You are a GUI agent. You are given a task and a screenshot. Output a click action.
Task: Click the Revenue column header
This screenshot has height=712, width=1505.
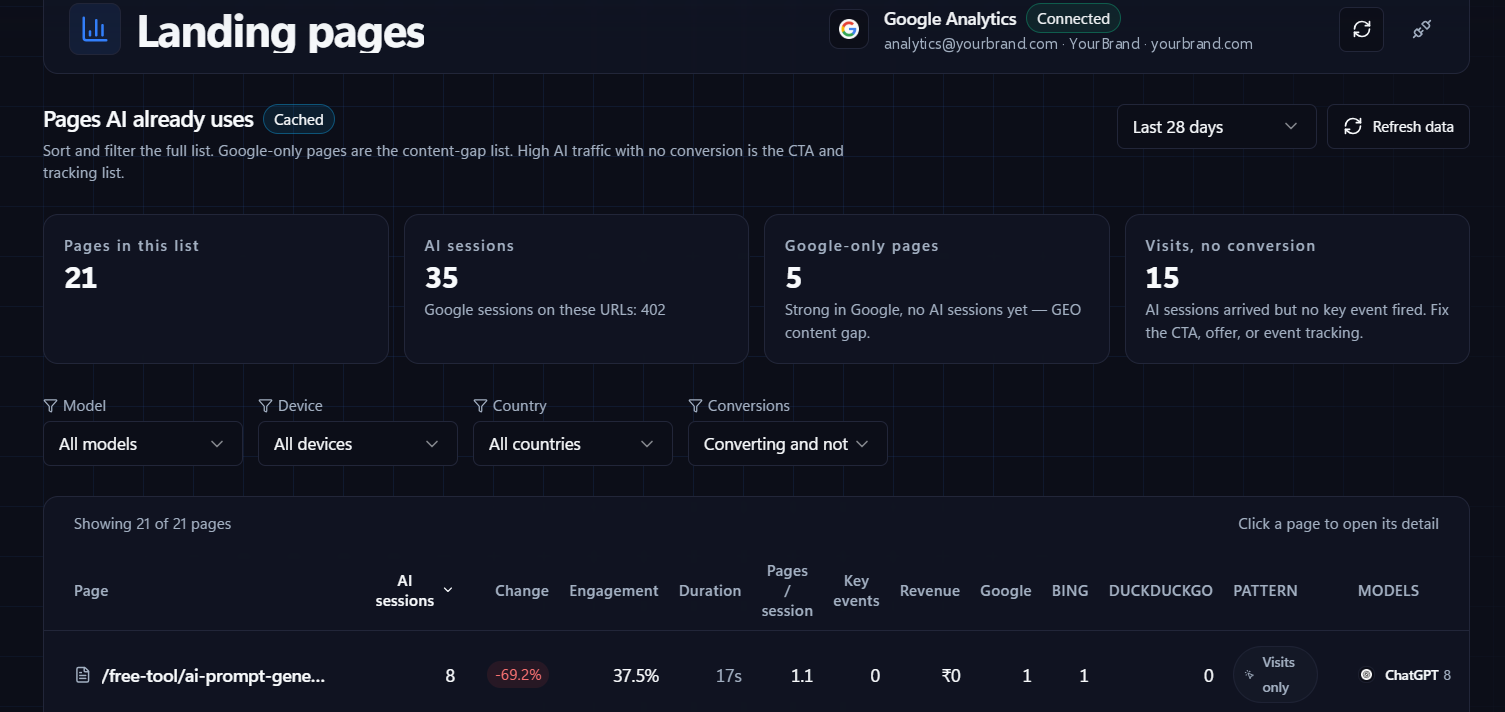(930, 591)
